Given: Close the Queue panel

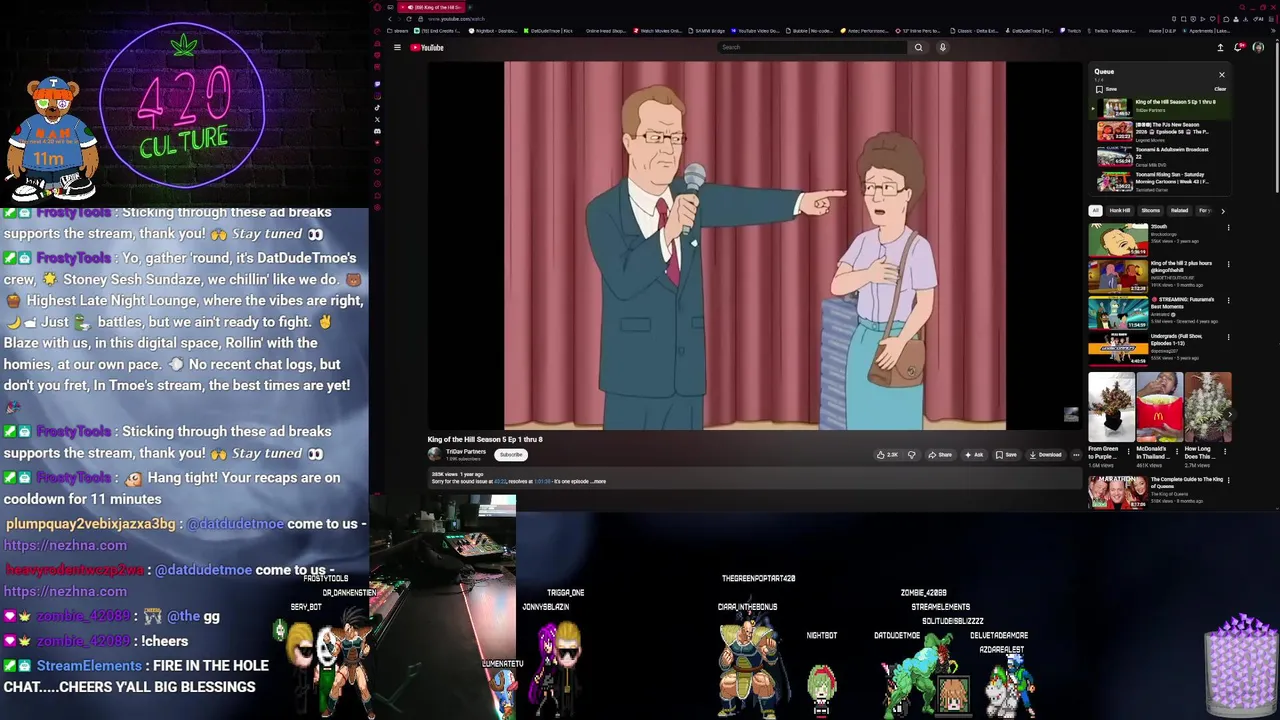Looking at the screenshot, I should pos(1221,74).
